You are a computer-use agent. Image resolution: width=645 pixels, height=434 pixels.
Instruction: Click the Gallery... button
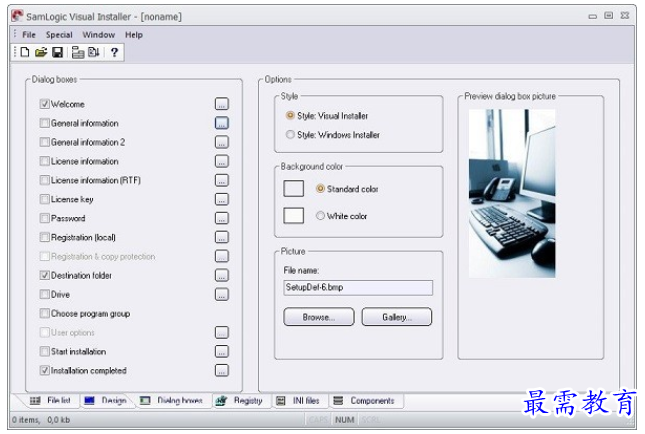pyautogui.click(x=397, y=317)
